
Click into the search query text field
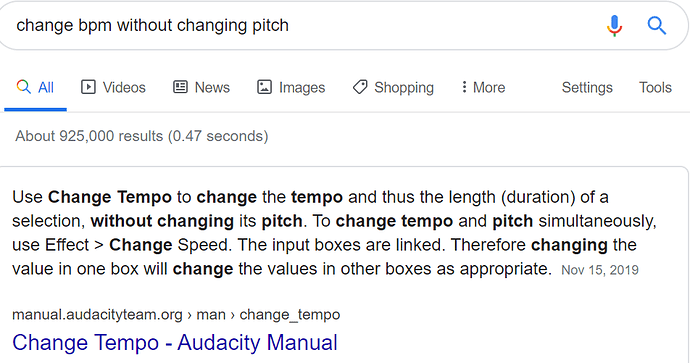299,26
